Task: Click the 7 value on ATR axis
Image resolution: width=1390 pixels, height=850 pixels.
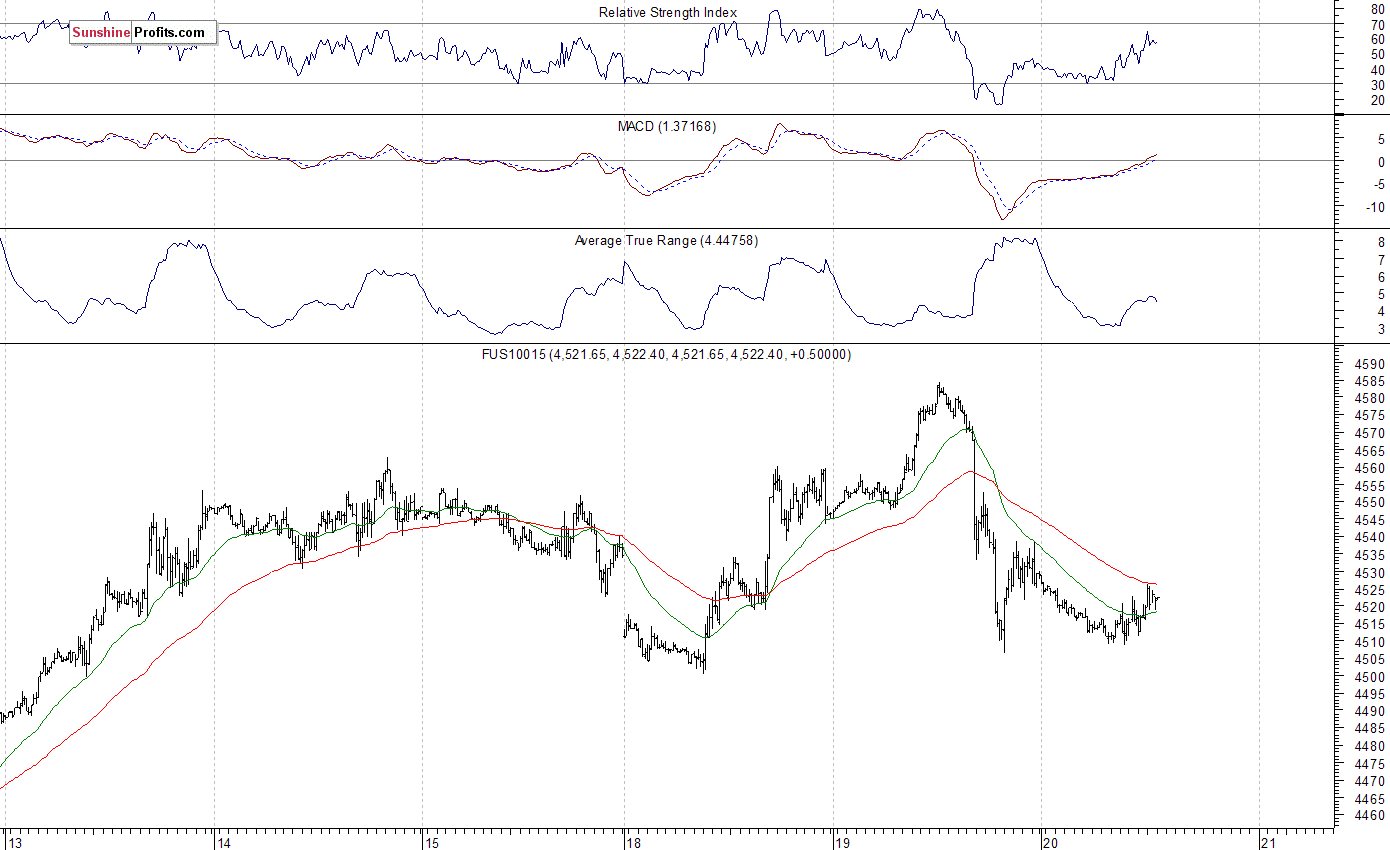Action: click(1382, 259)
